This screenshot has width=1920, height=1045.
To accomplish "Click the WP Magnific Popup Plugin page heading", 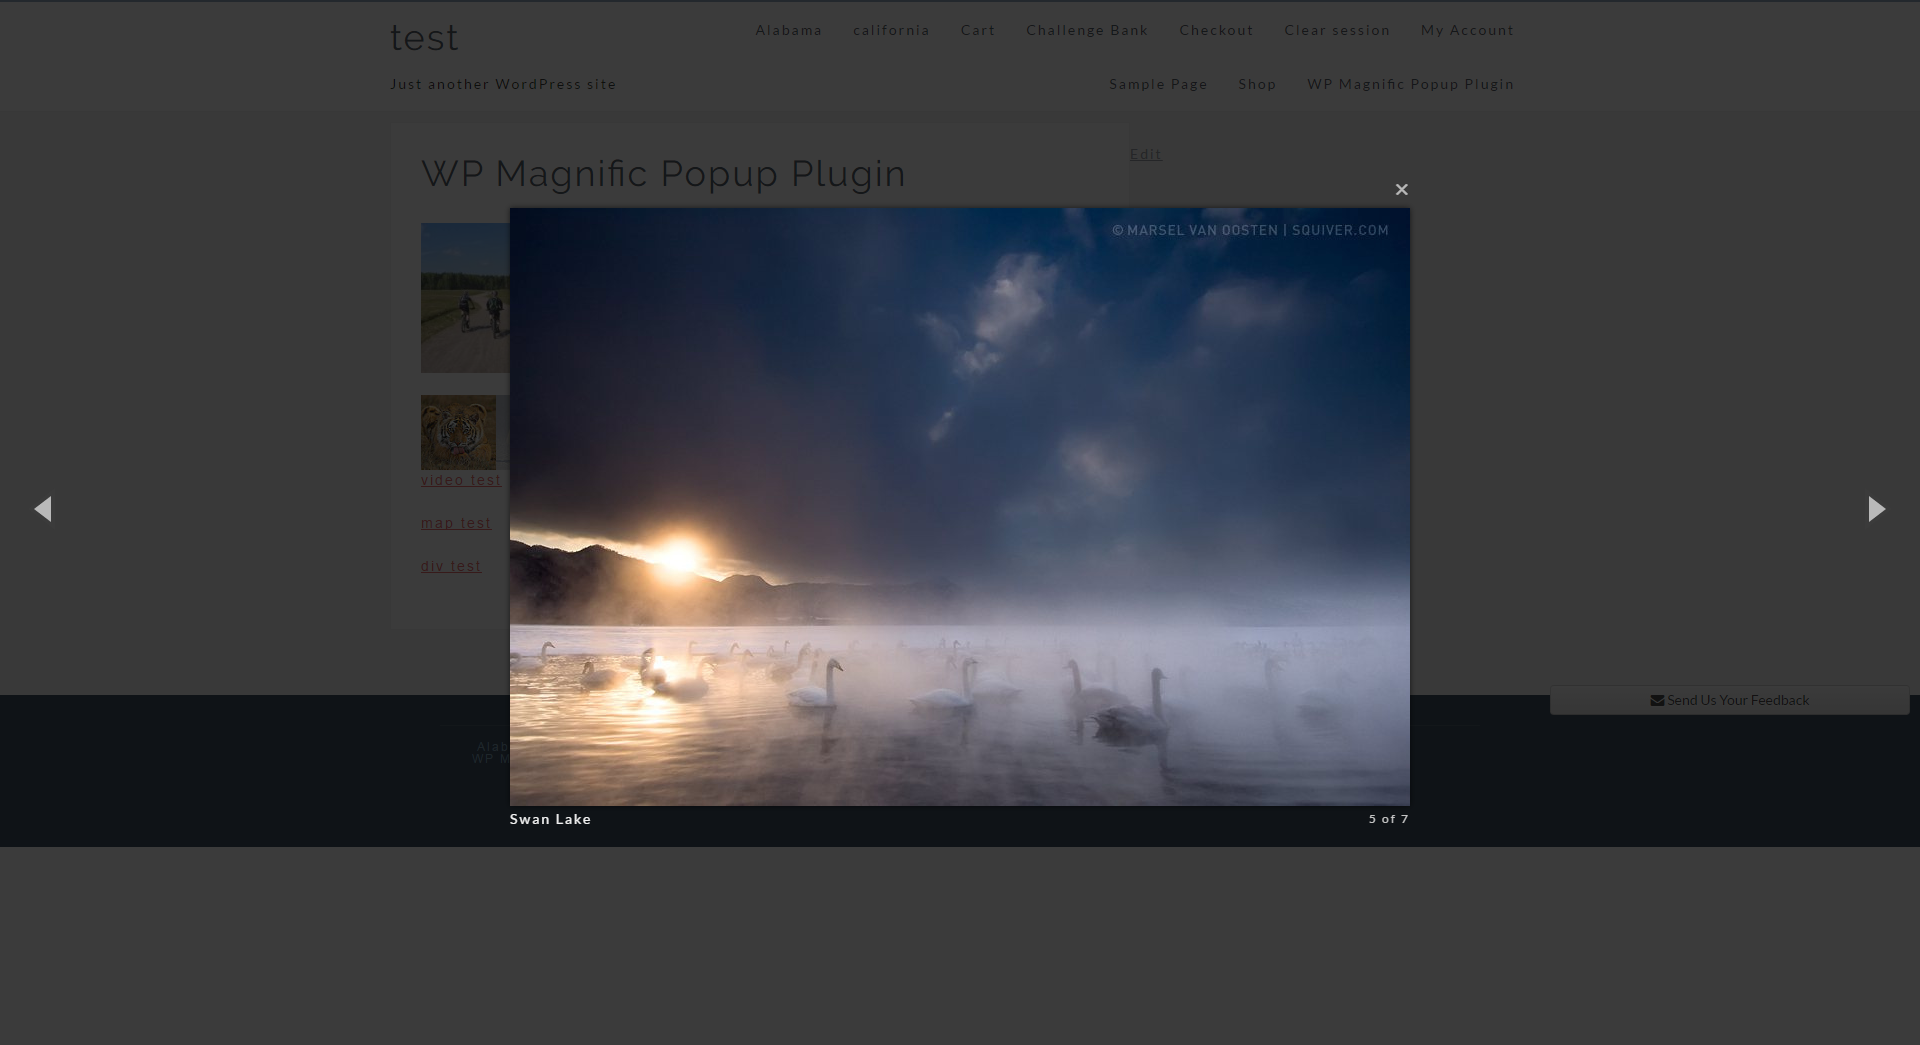I will tap(663, 173).
